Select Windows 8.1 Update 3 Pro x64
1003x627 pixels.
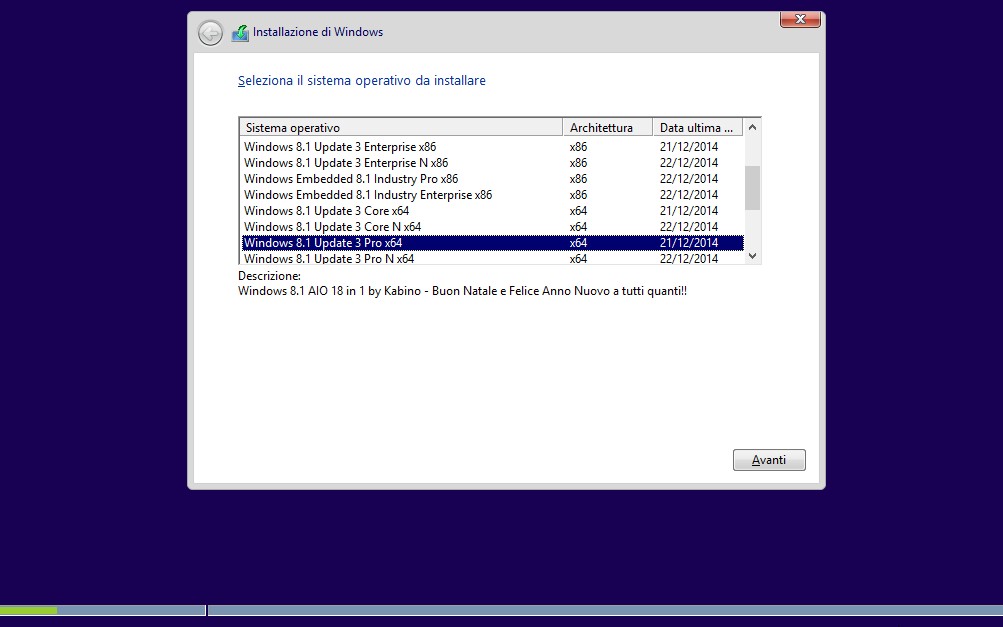point(493,242)
